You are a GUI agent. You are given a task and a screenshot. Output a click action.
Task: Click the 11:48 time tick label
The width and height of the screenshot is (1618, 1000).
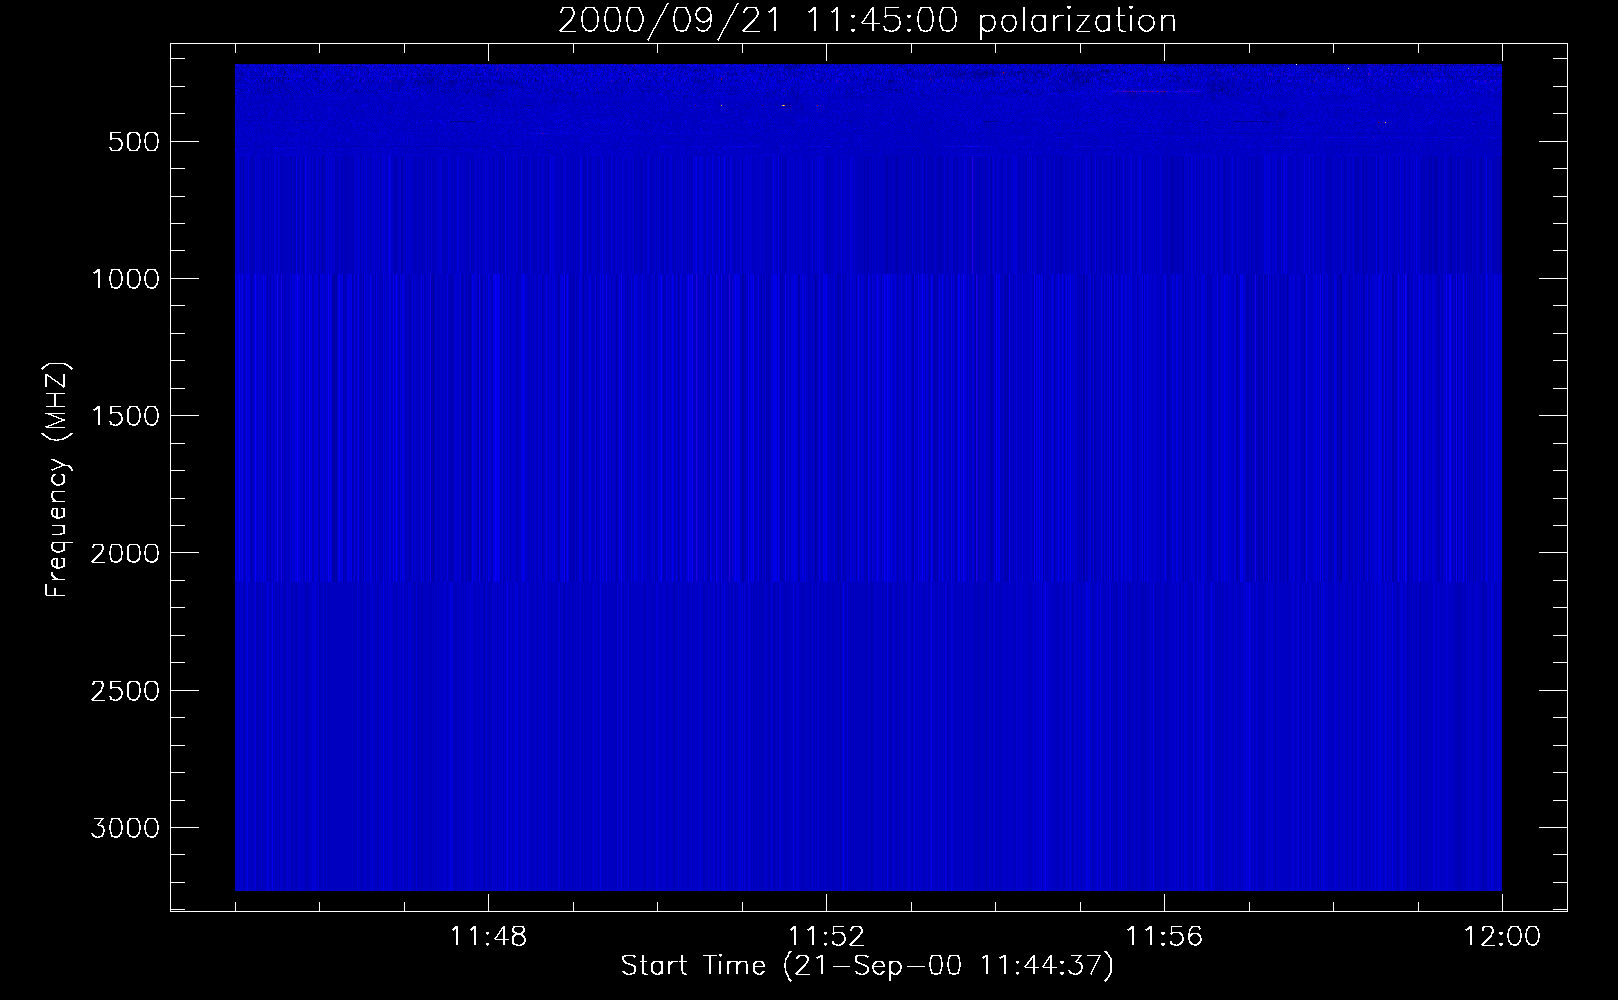coord(488,938)
